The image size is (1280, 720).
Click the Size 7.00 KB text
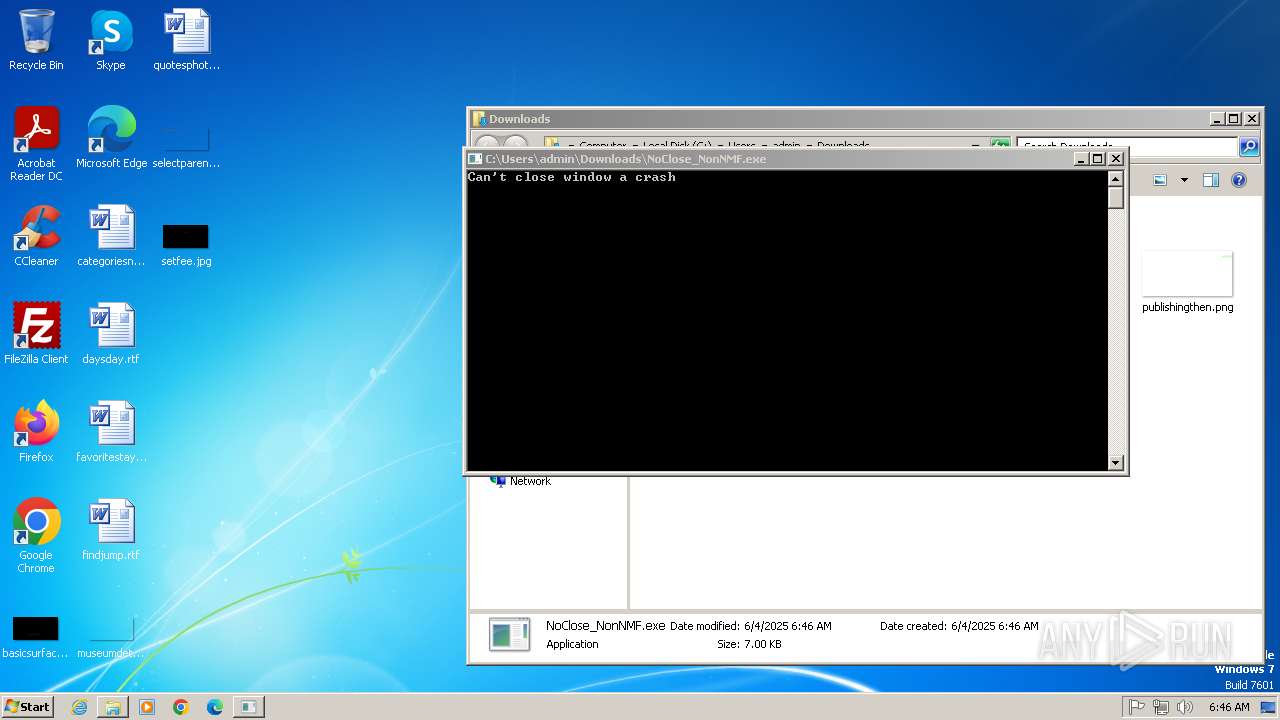[749, 644]
